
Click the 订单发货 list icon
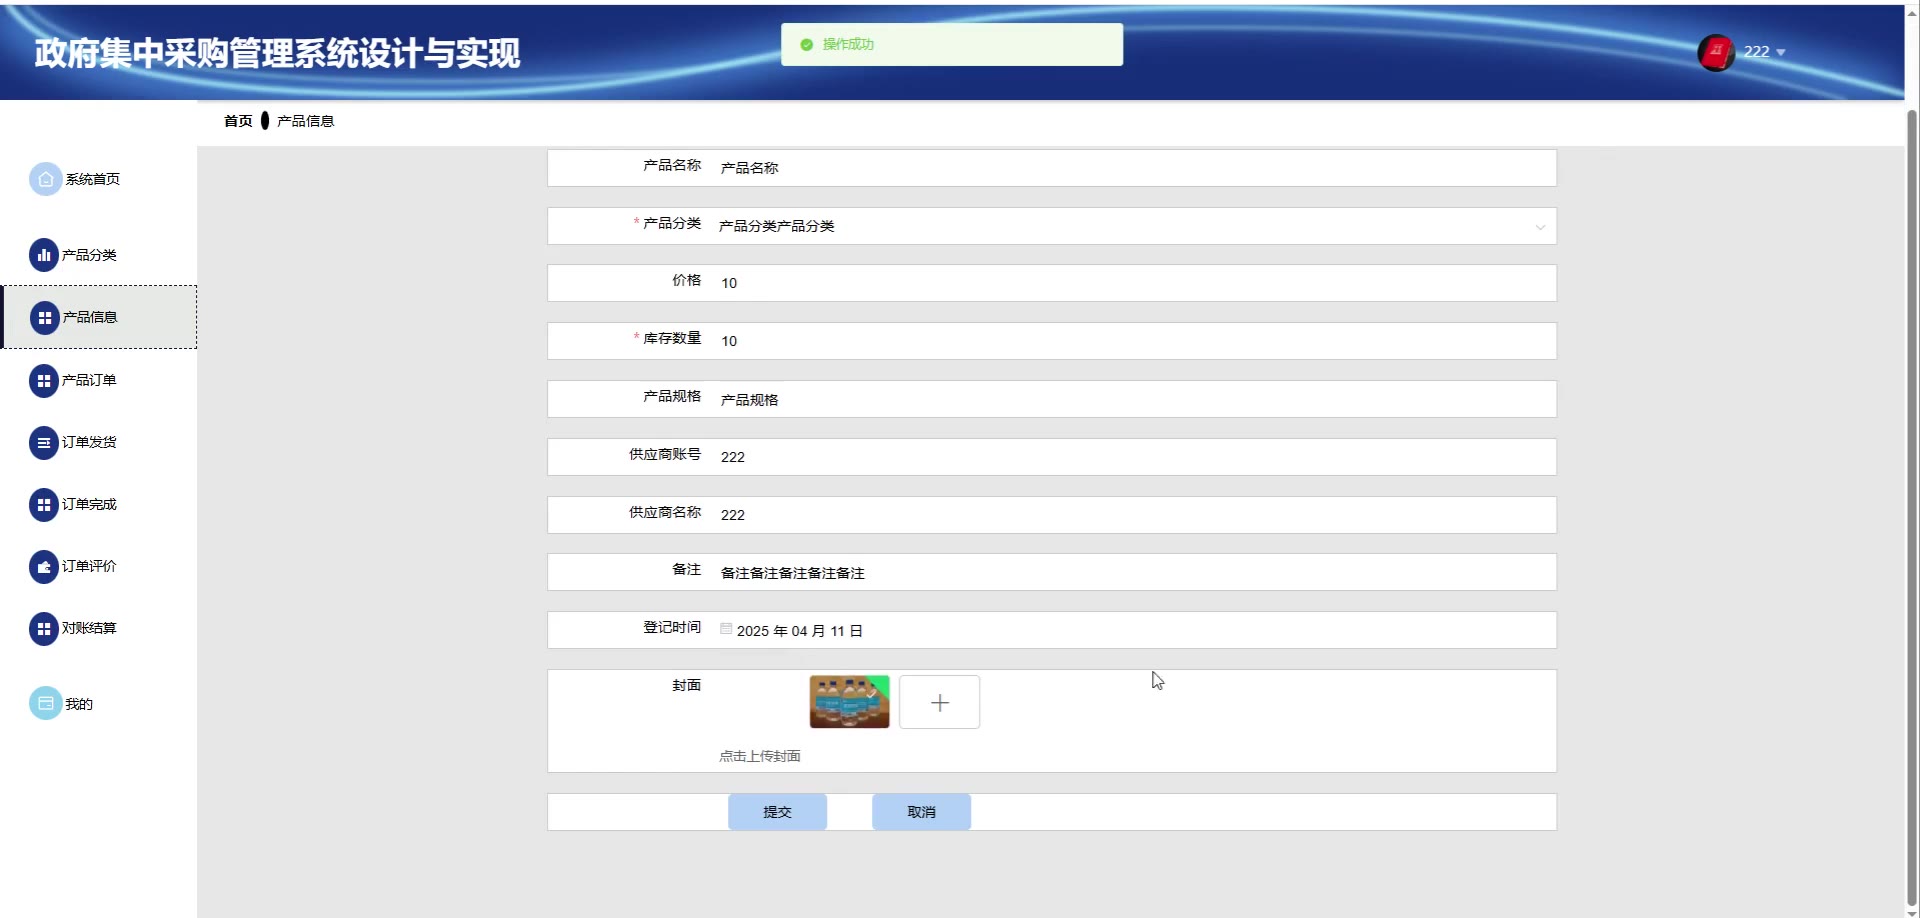tap(44, 443)
